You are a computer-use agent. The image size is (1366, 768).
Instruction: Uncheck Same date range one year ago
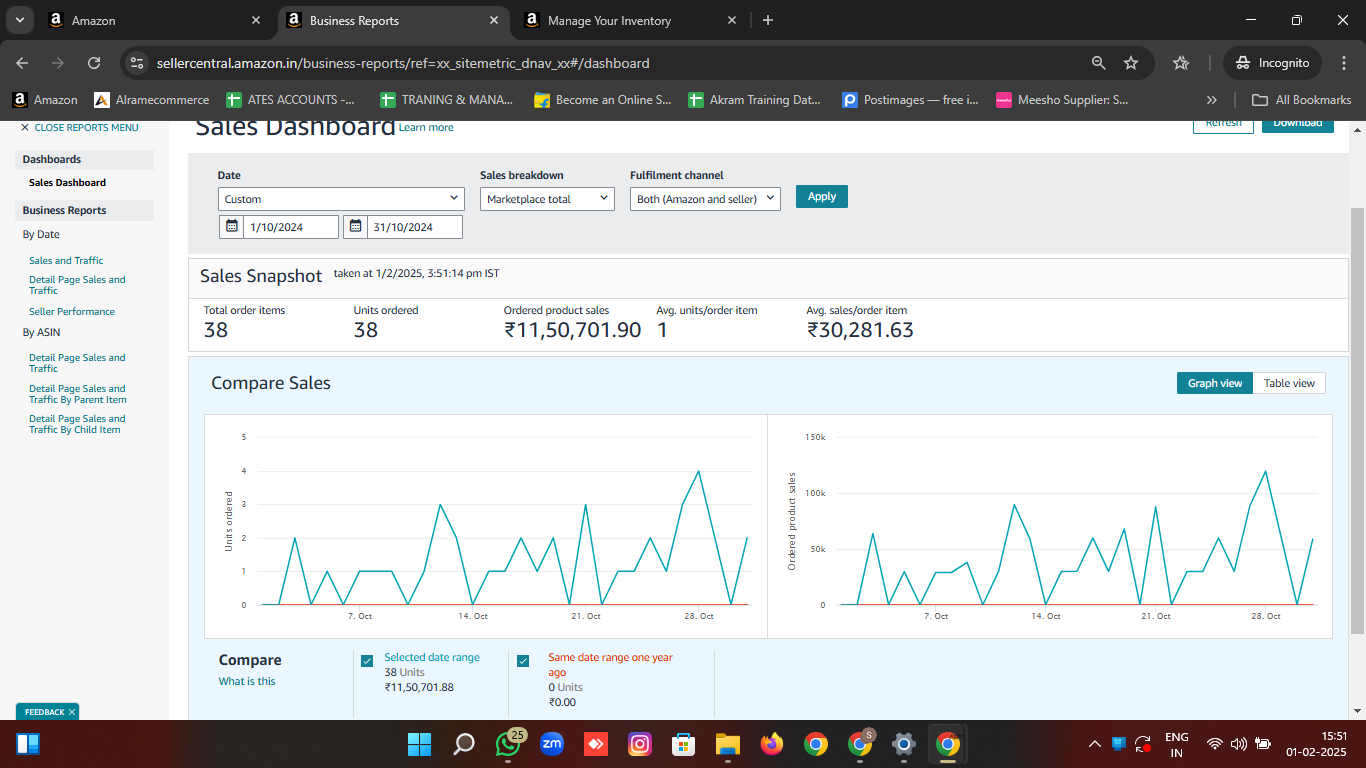[x=523, y=661]
